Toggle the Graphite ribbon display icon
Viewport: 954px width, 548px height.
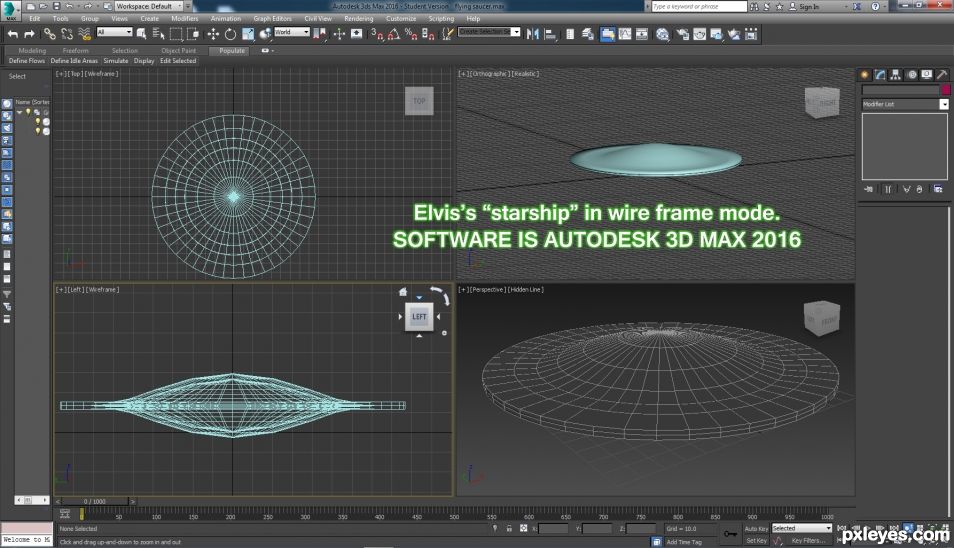(x=607, y=34)
